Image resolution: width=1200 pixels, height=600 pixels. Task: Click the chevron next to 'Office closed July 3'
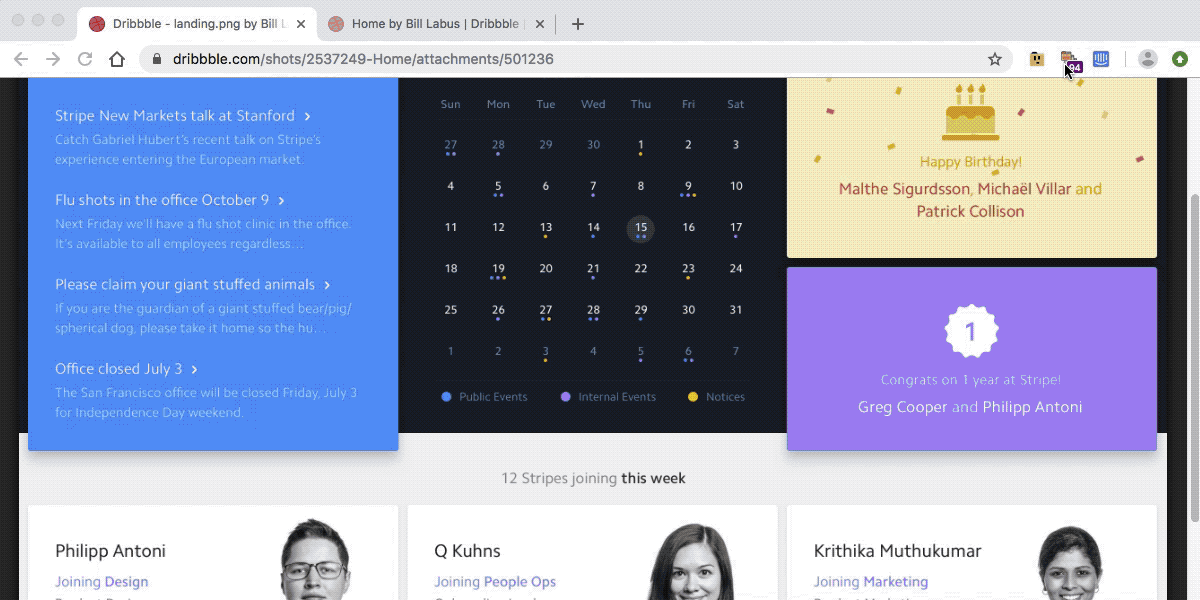(x=194, y=369)
